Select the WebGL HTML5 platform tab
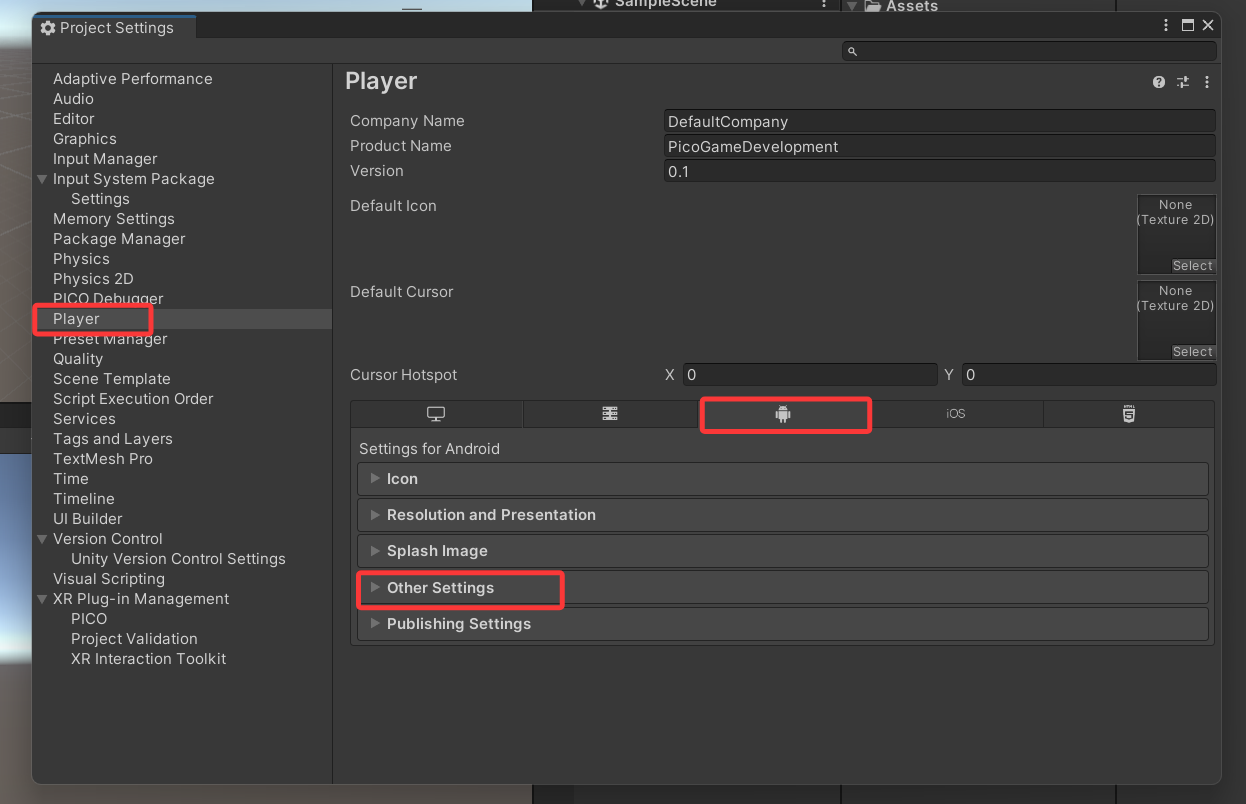The height and width of the screenshot is (804, 1246). pyautogui.click(x=1129, y=414)
